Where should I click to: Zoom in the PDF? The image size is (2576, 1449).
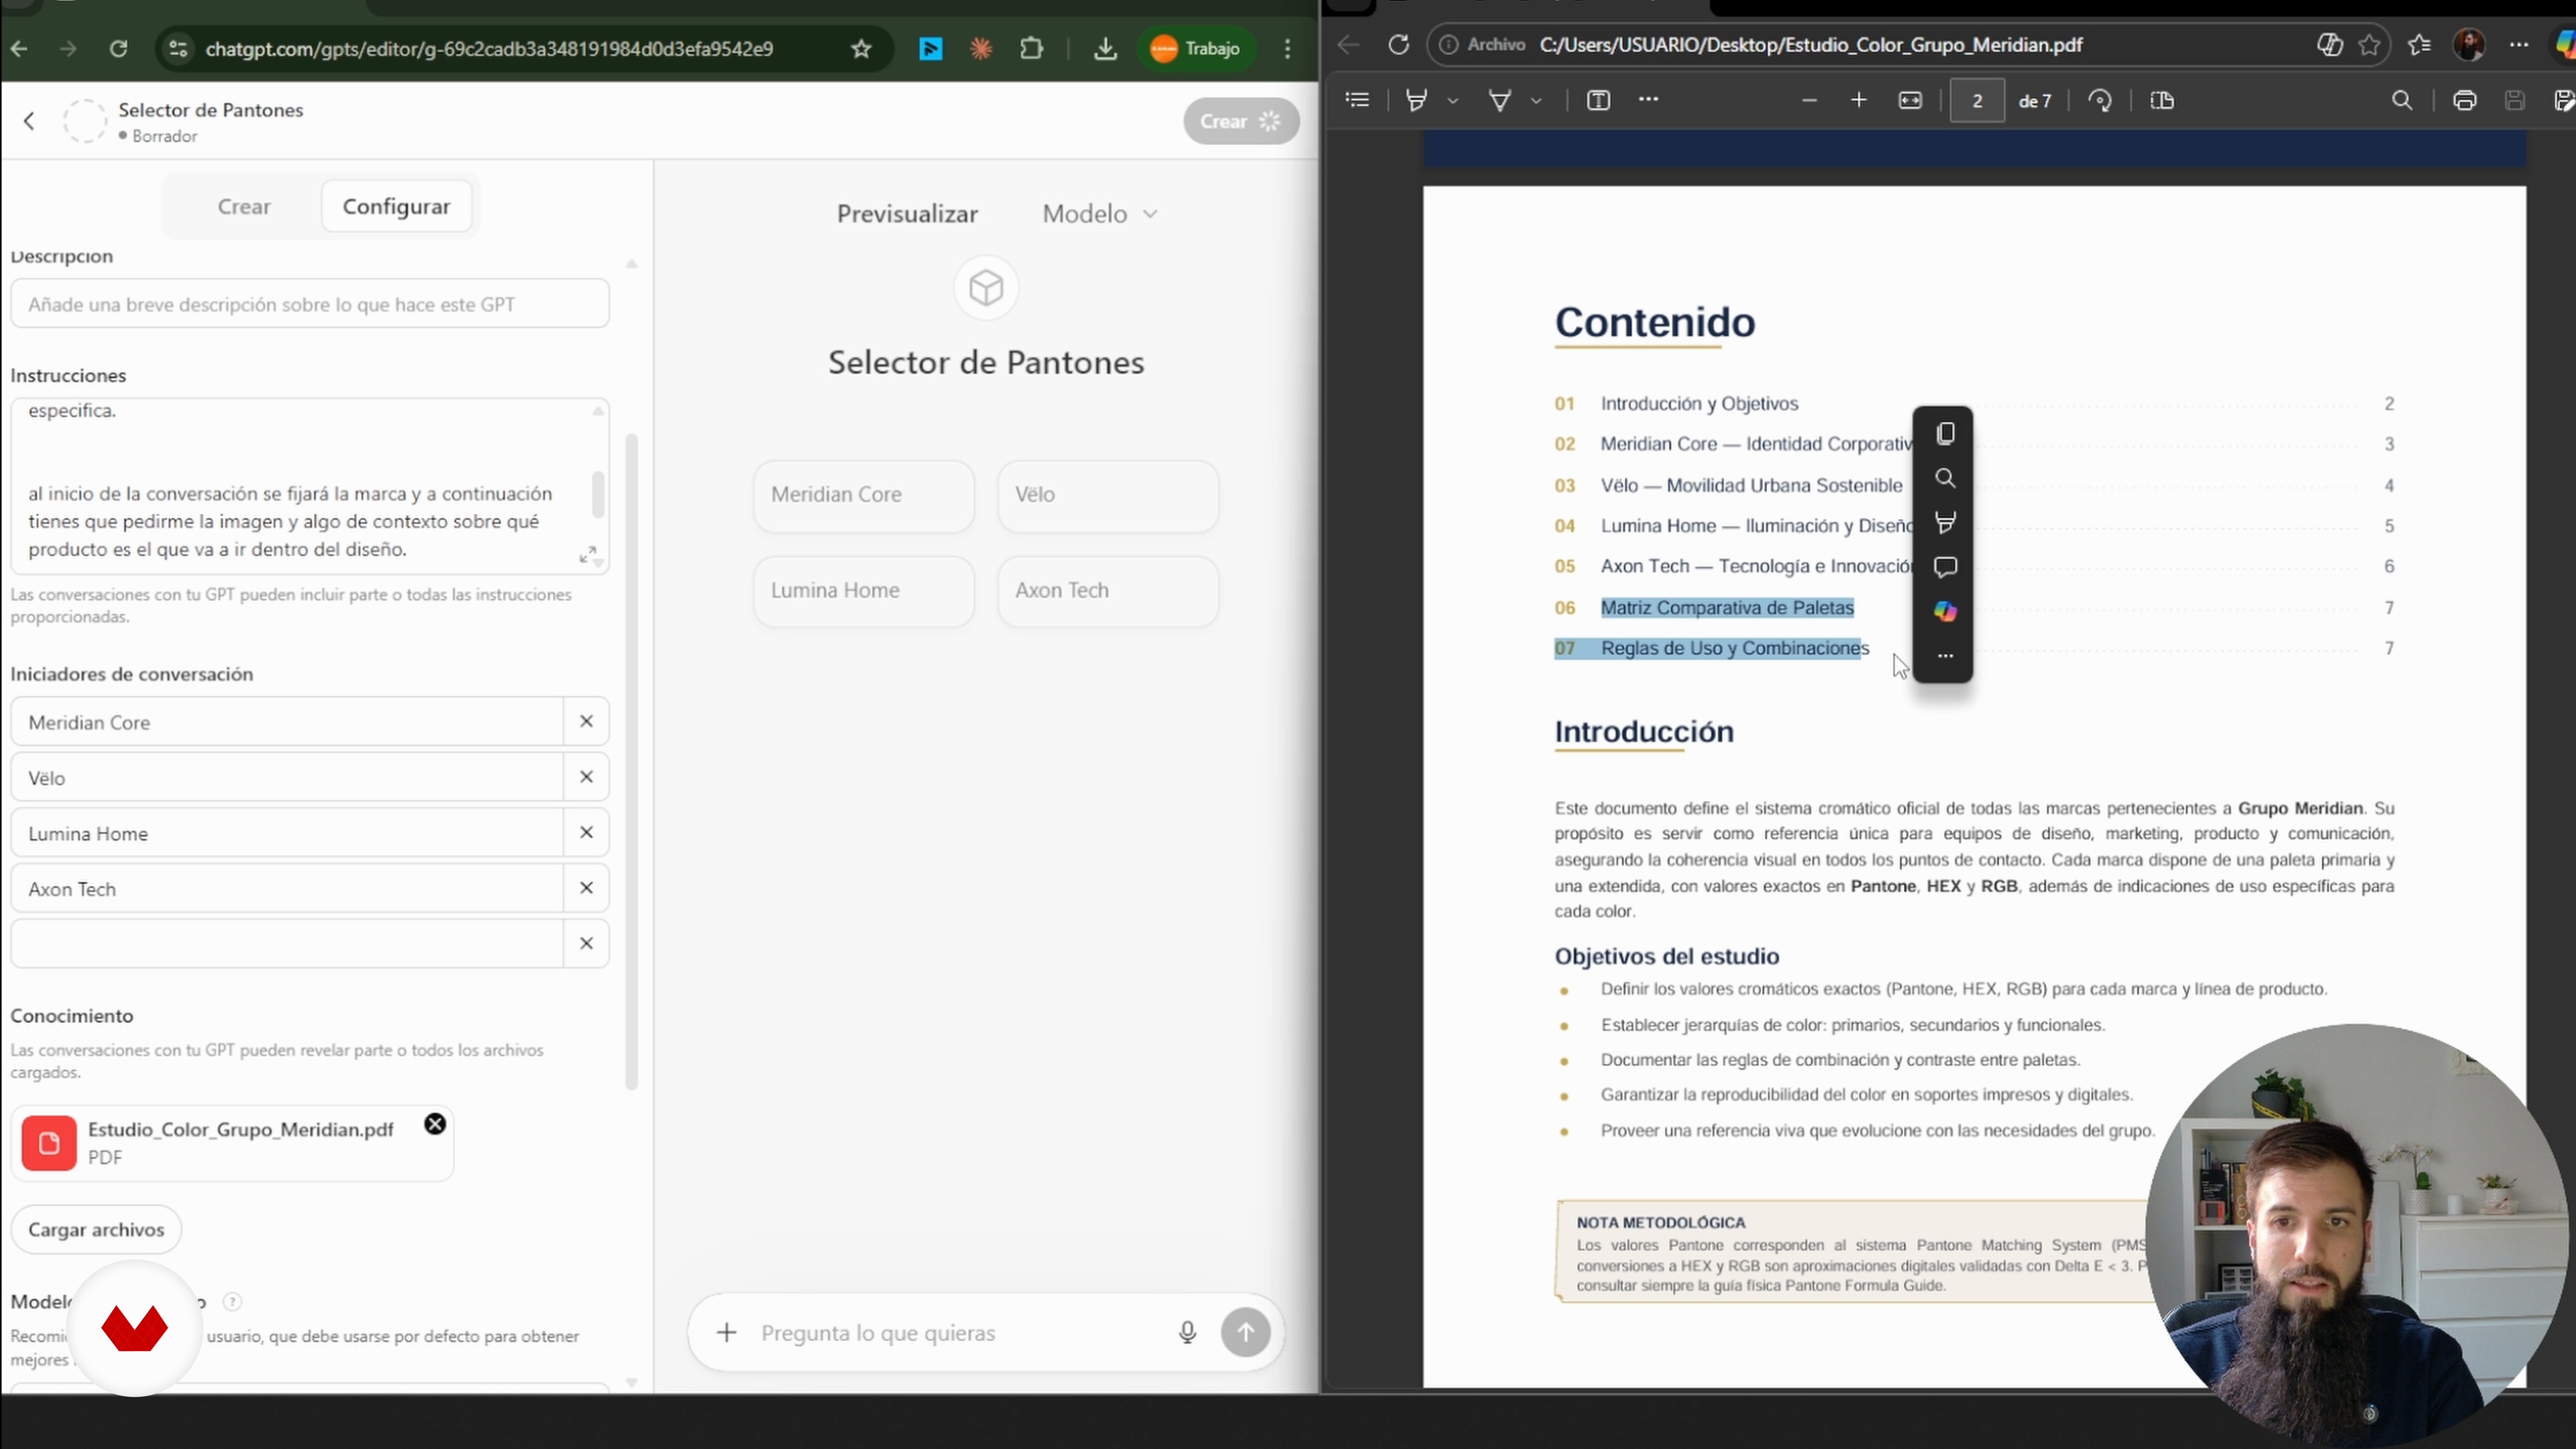1858,100
